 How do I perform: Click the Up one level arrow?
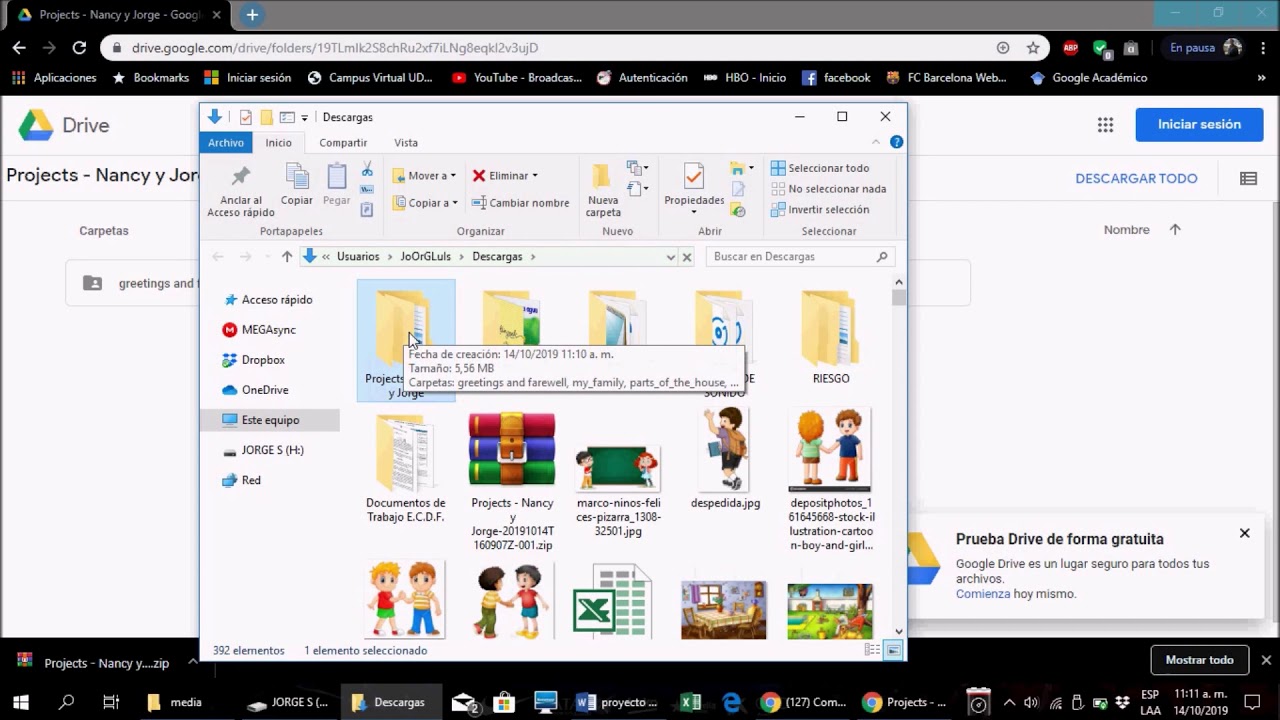point(287,257)
